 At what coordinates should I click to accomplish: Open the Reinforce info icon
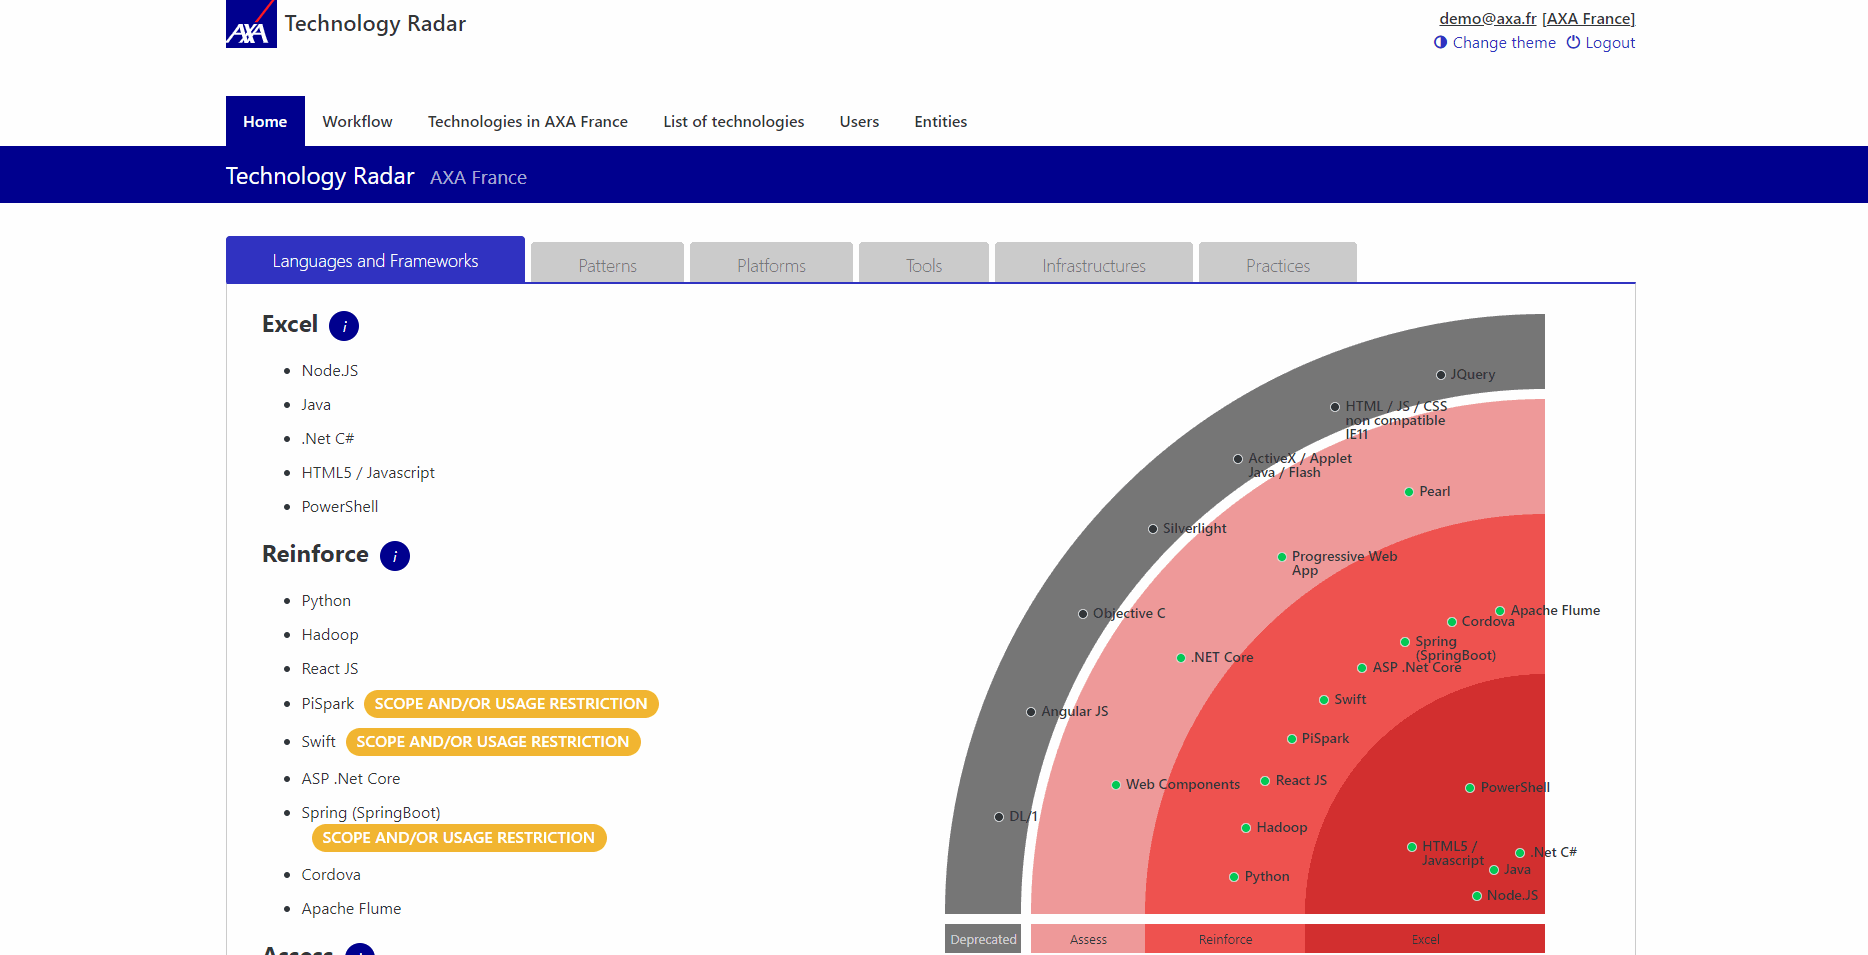(x=395, y=556)
